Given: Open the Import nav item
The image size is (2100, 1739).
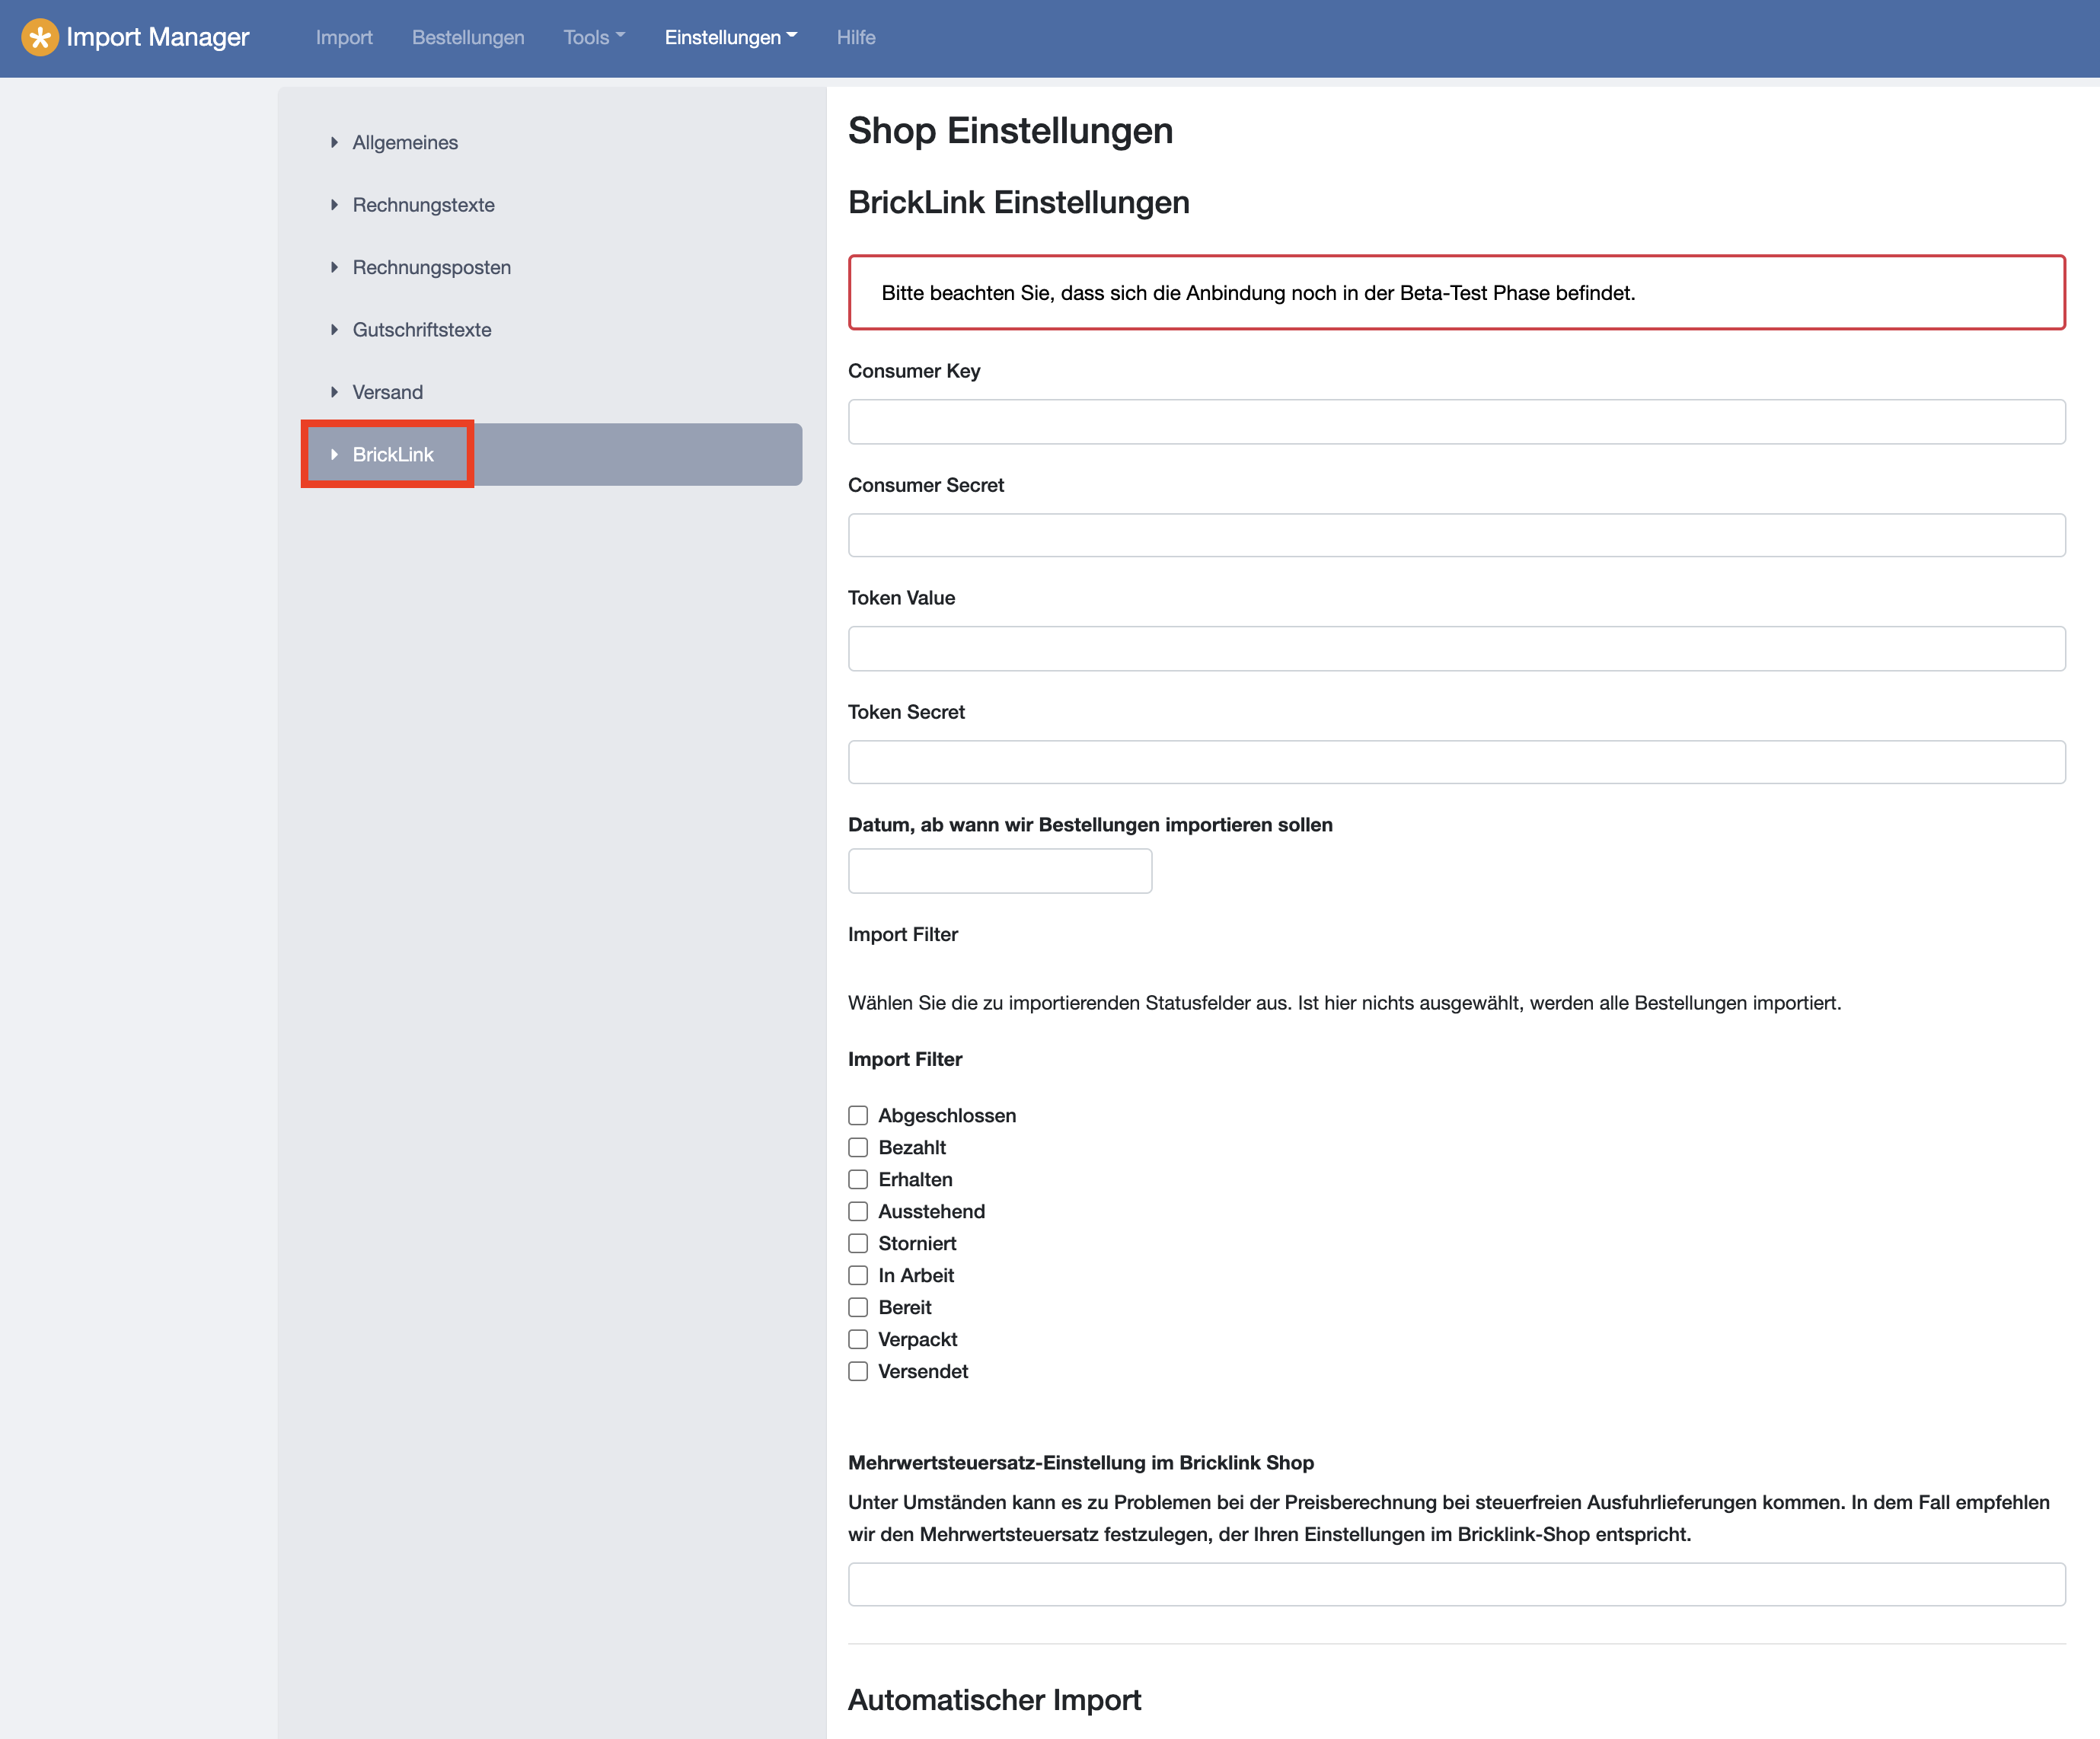Looking at the screenshot, I should pyautogui.click(x=344, y=38).
